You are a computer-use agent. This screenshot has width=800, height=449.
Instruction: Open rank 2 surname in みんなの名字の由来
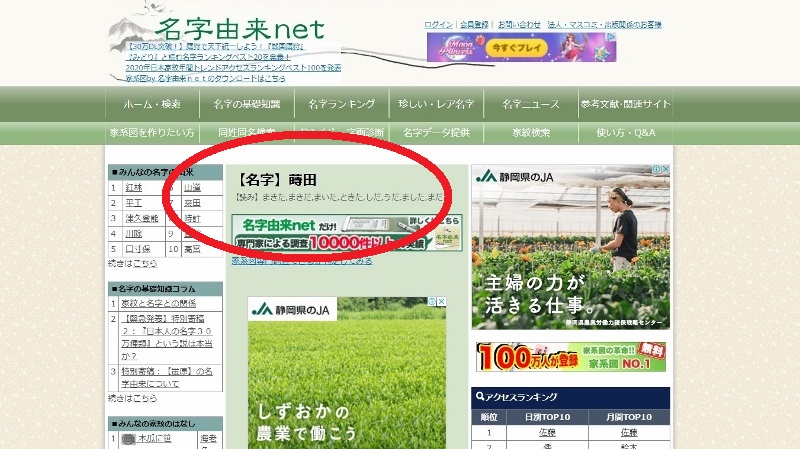[x=134, y=203]
